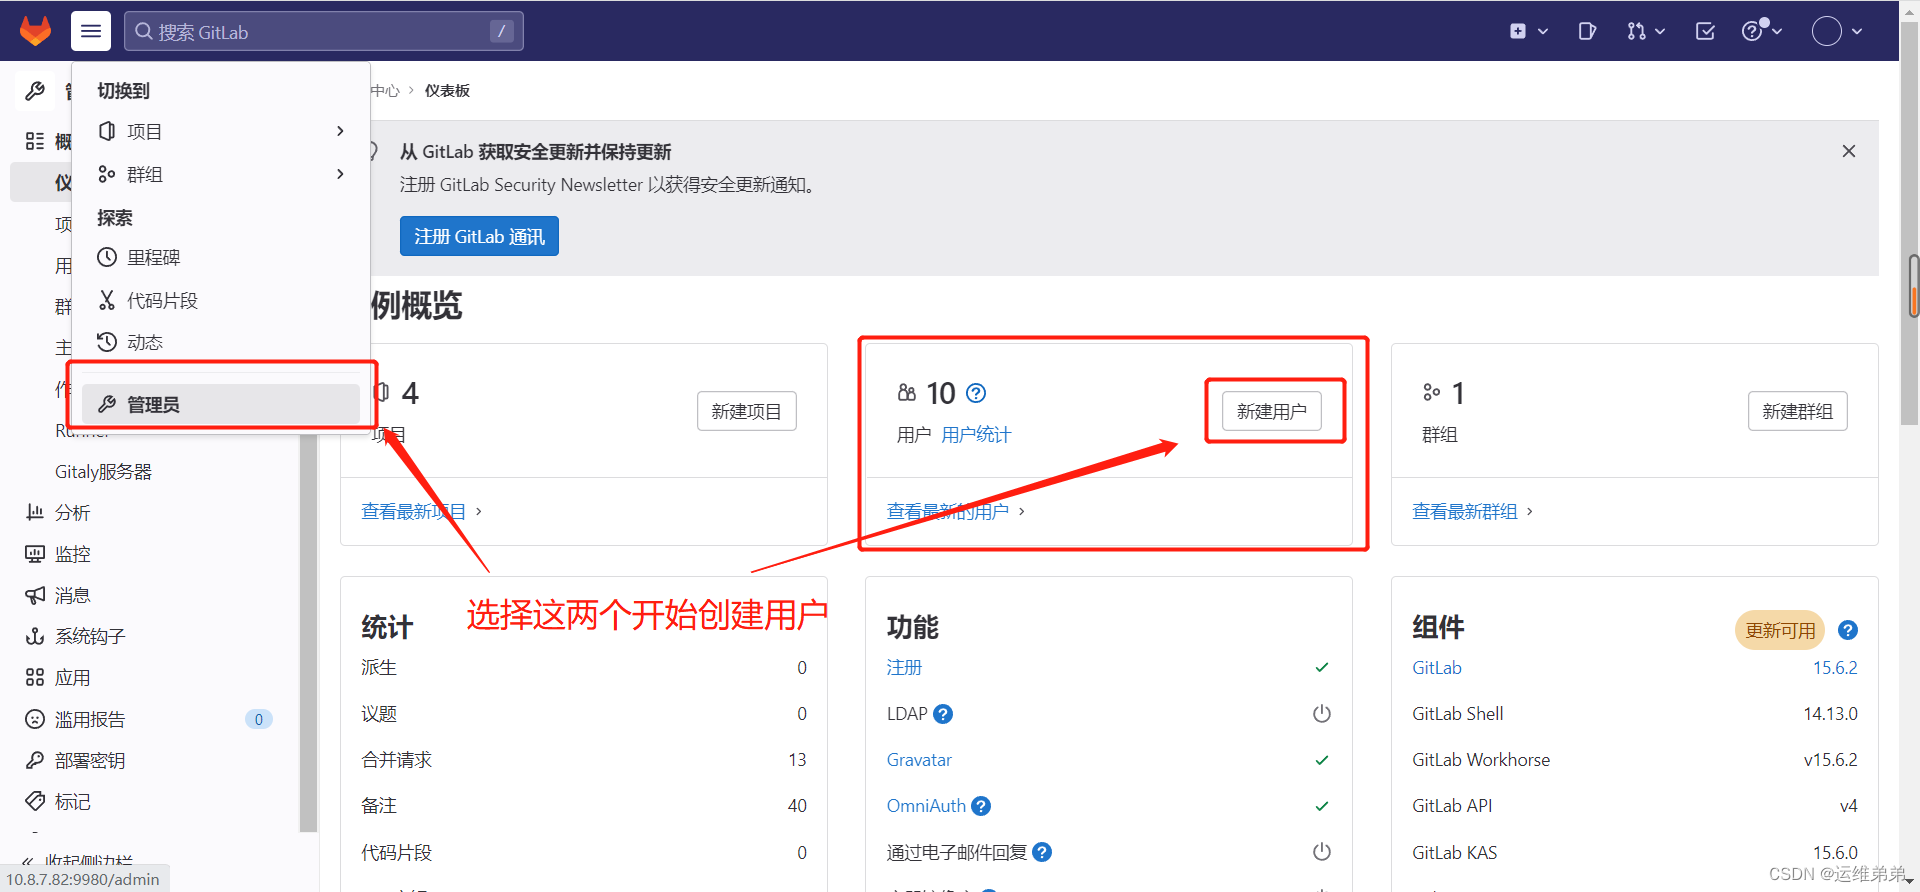Image resolution: width=1920 pixels, height=892 pixels.
Task: Open 分析 sidebar section
Action: pos(72,512)
